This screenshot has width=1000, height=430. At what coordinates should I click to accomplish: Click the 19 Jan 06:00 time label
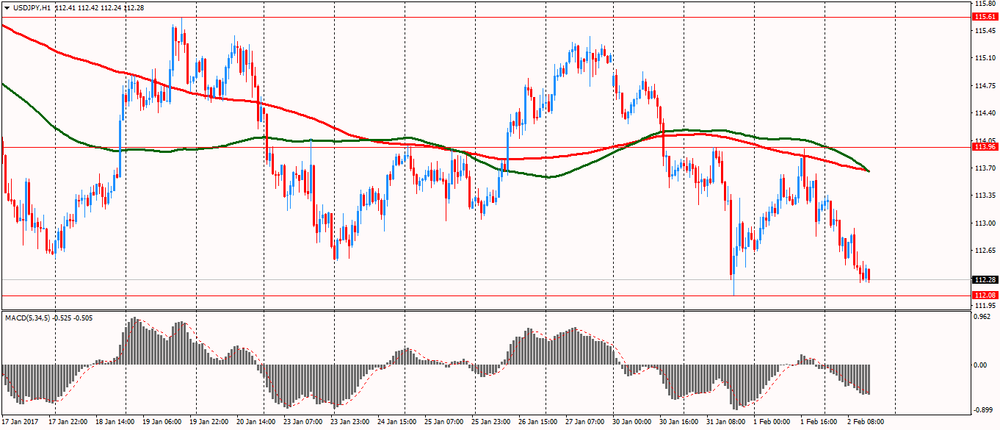pyautogui.click(x=162, y=422)
